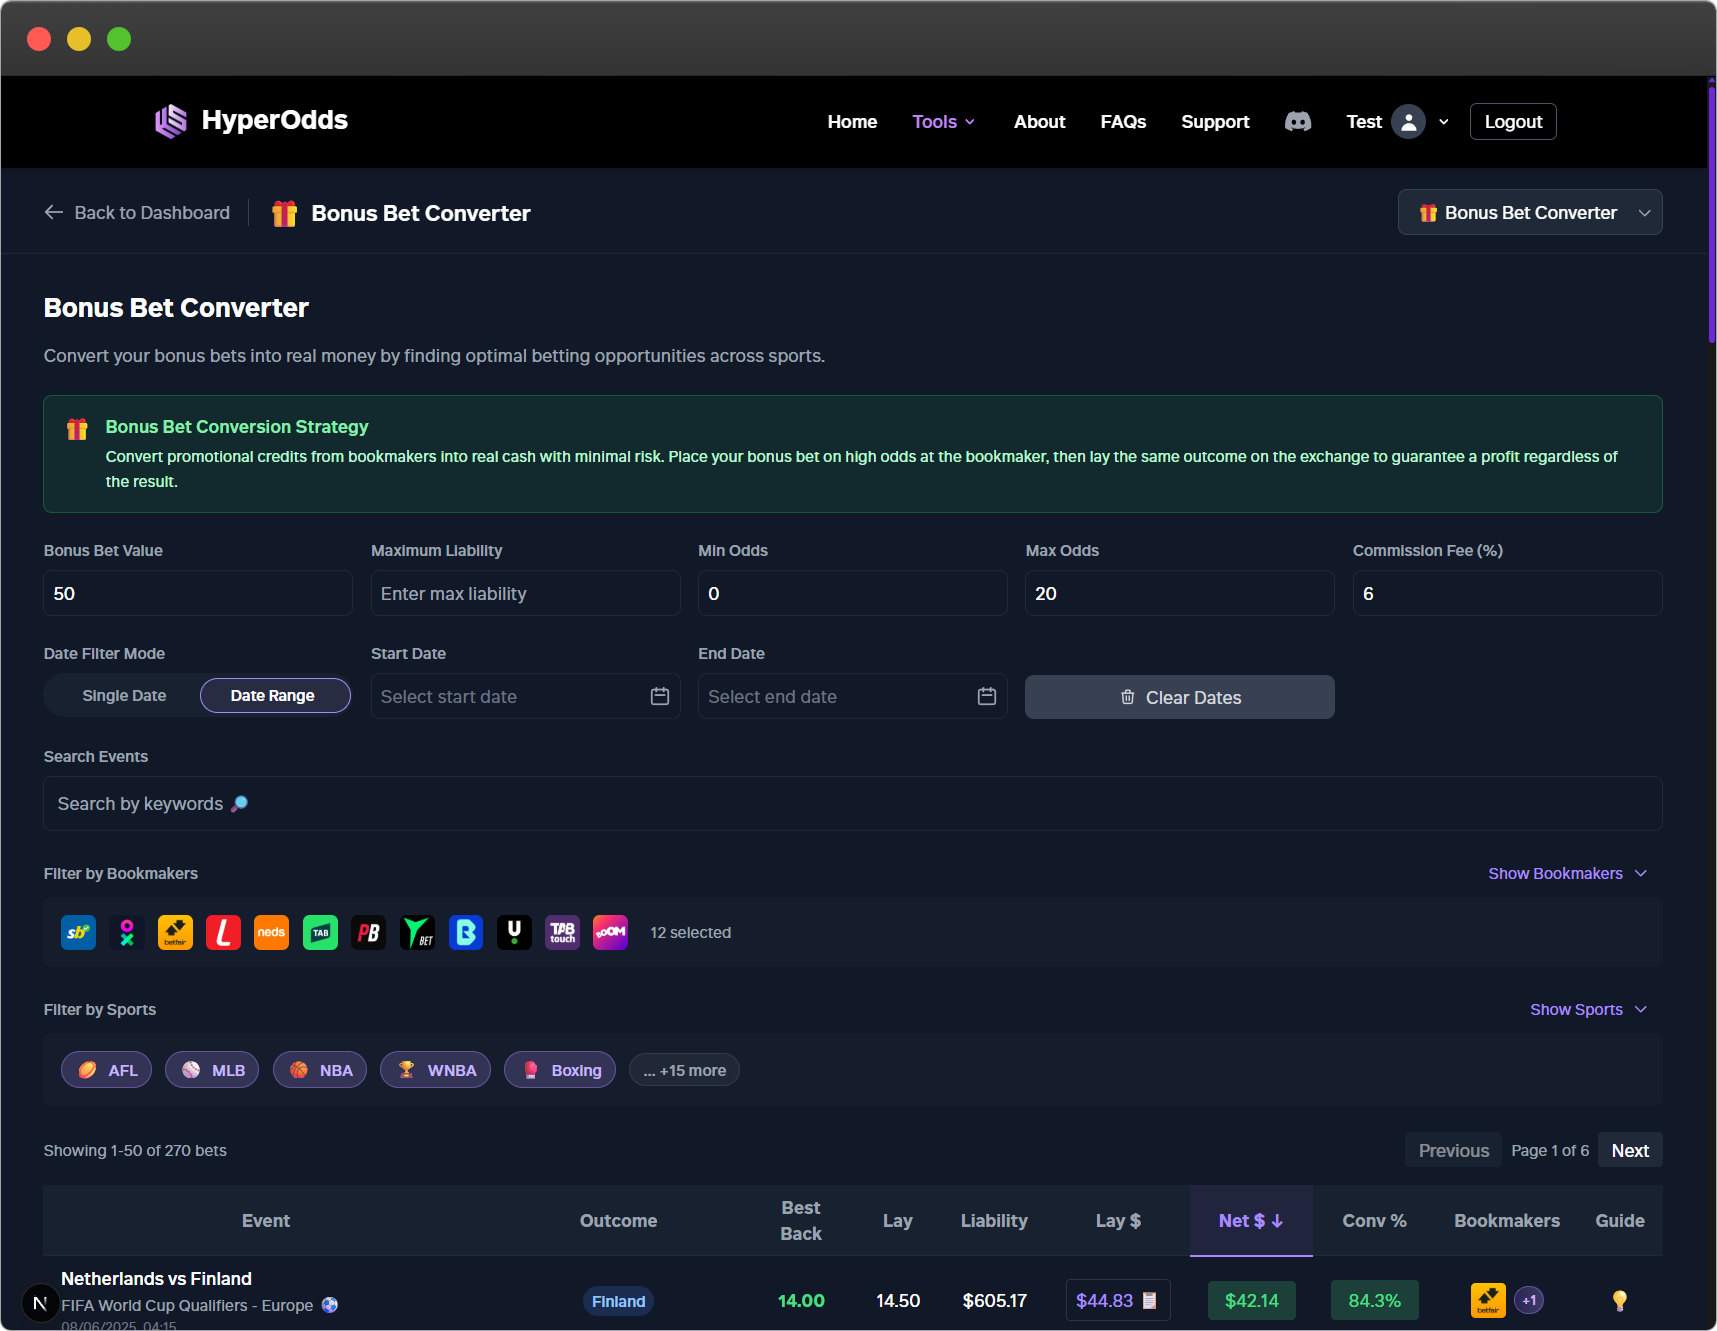Go to Home page
This screenshot has height=1331, width=1717.
(x=852, y=122)
